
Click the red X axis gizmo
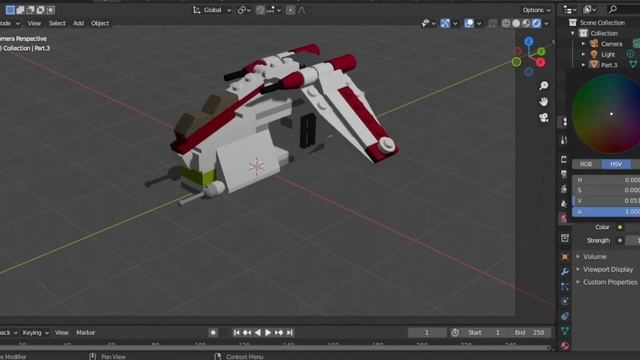[x=540, y=62]
